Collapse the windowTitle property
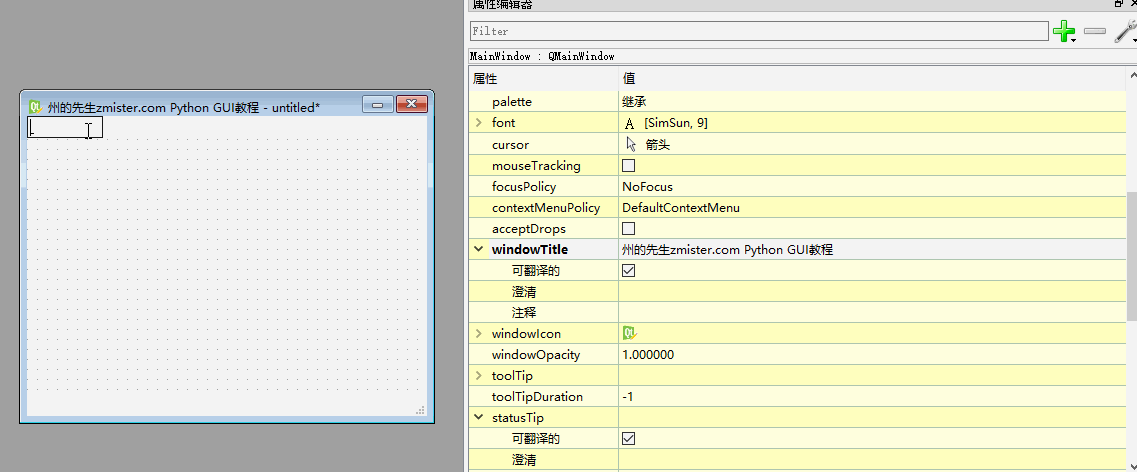This screenshot has width=1137, height=472. click(x=479, y=249)
